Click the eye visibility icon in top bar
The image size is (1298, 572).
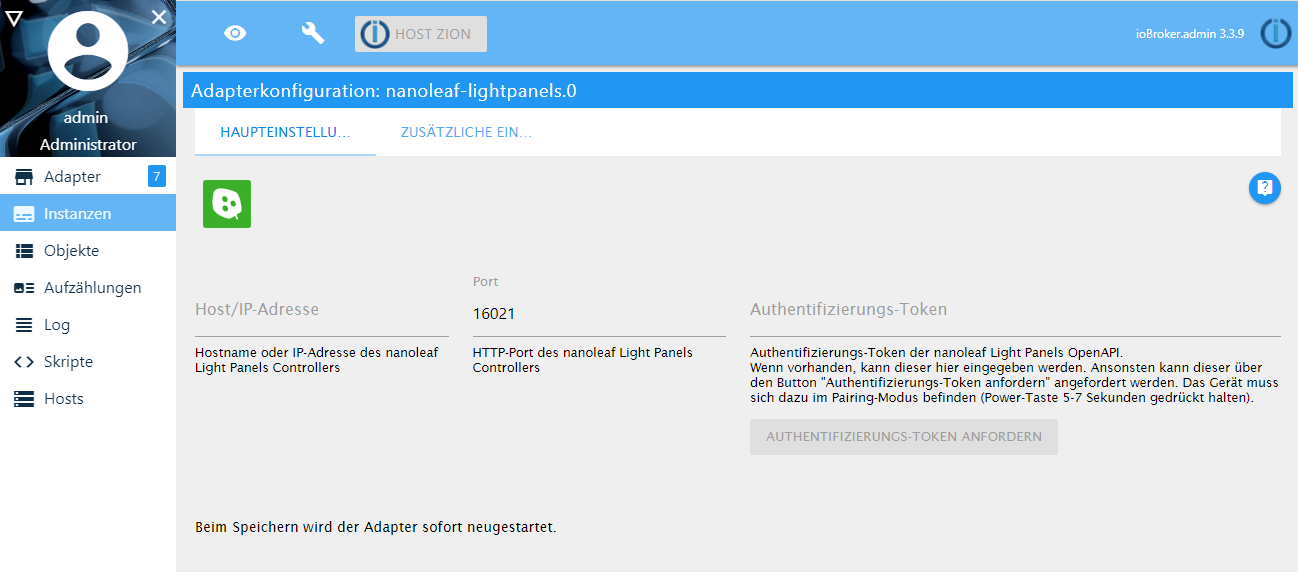(235, 33)
